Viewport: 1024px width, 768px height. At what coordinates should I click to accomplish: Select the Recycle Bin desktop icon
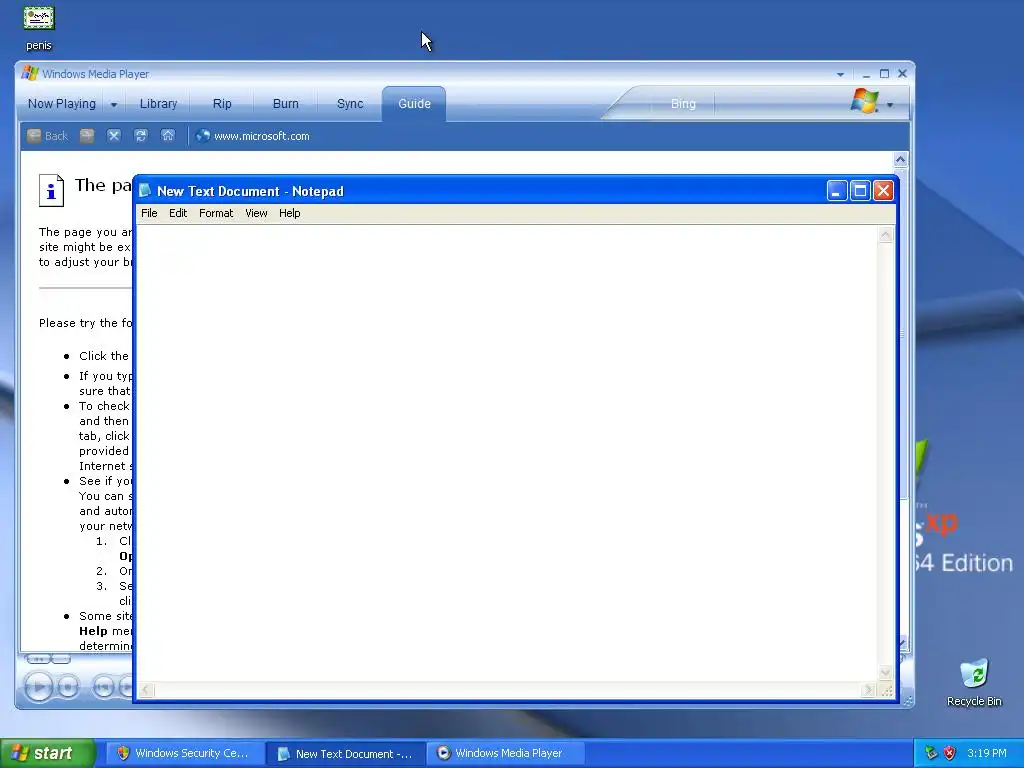click(x=974, y=682)
